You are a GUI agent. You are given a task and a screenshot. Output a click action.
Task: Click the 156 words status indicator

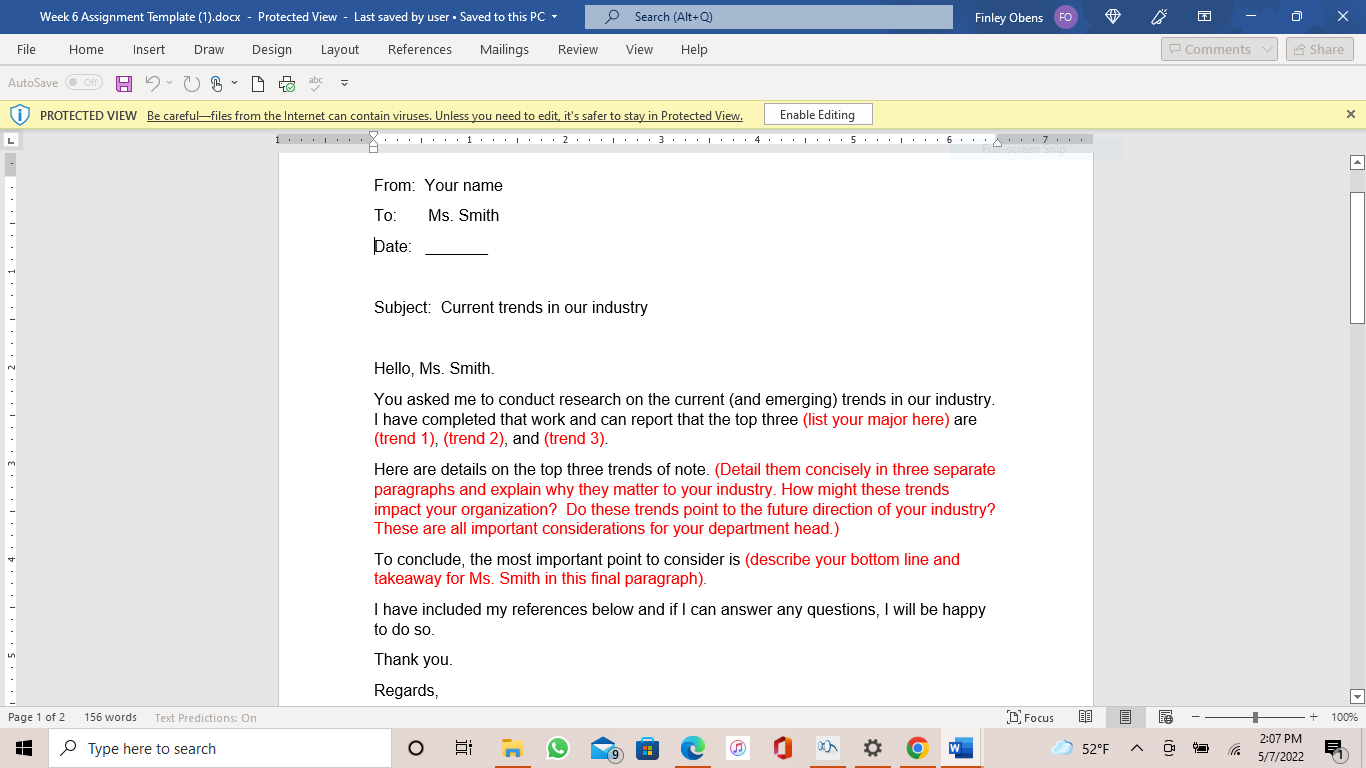point(110,718)
